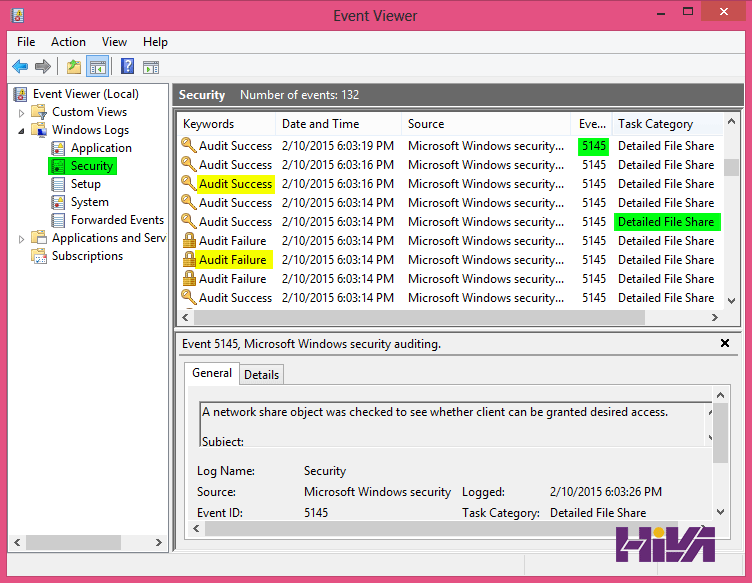Collapse the Windows Logs tree node
752x583 pixels.
coord(21,131)
